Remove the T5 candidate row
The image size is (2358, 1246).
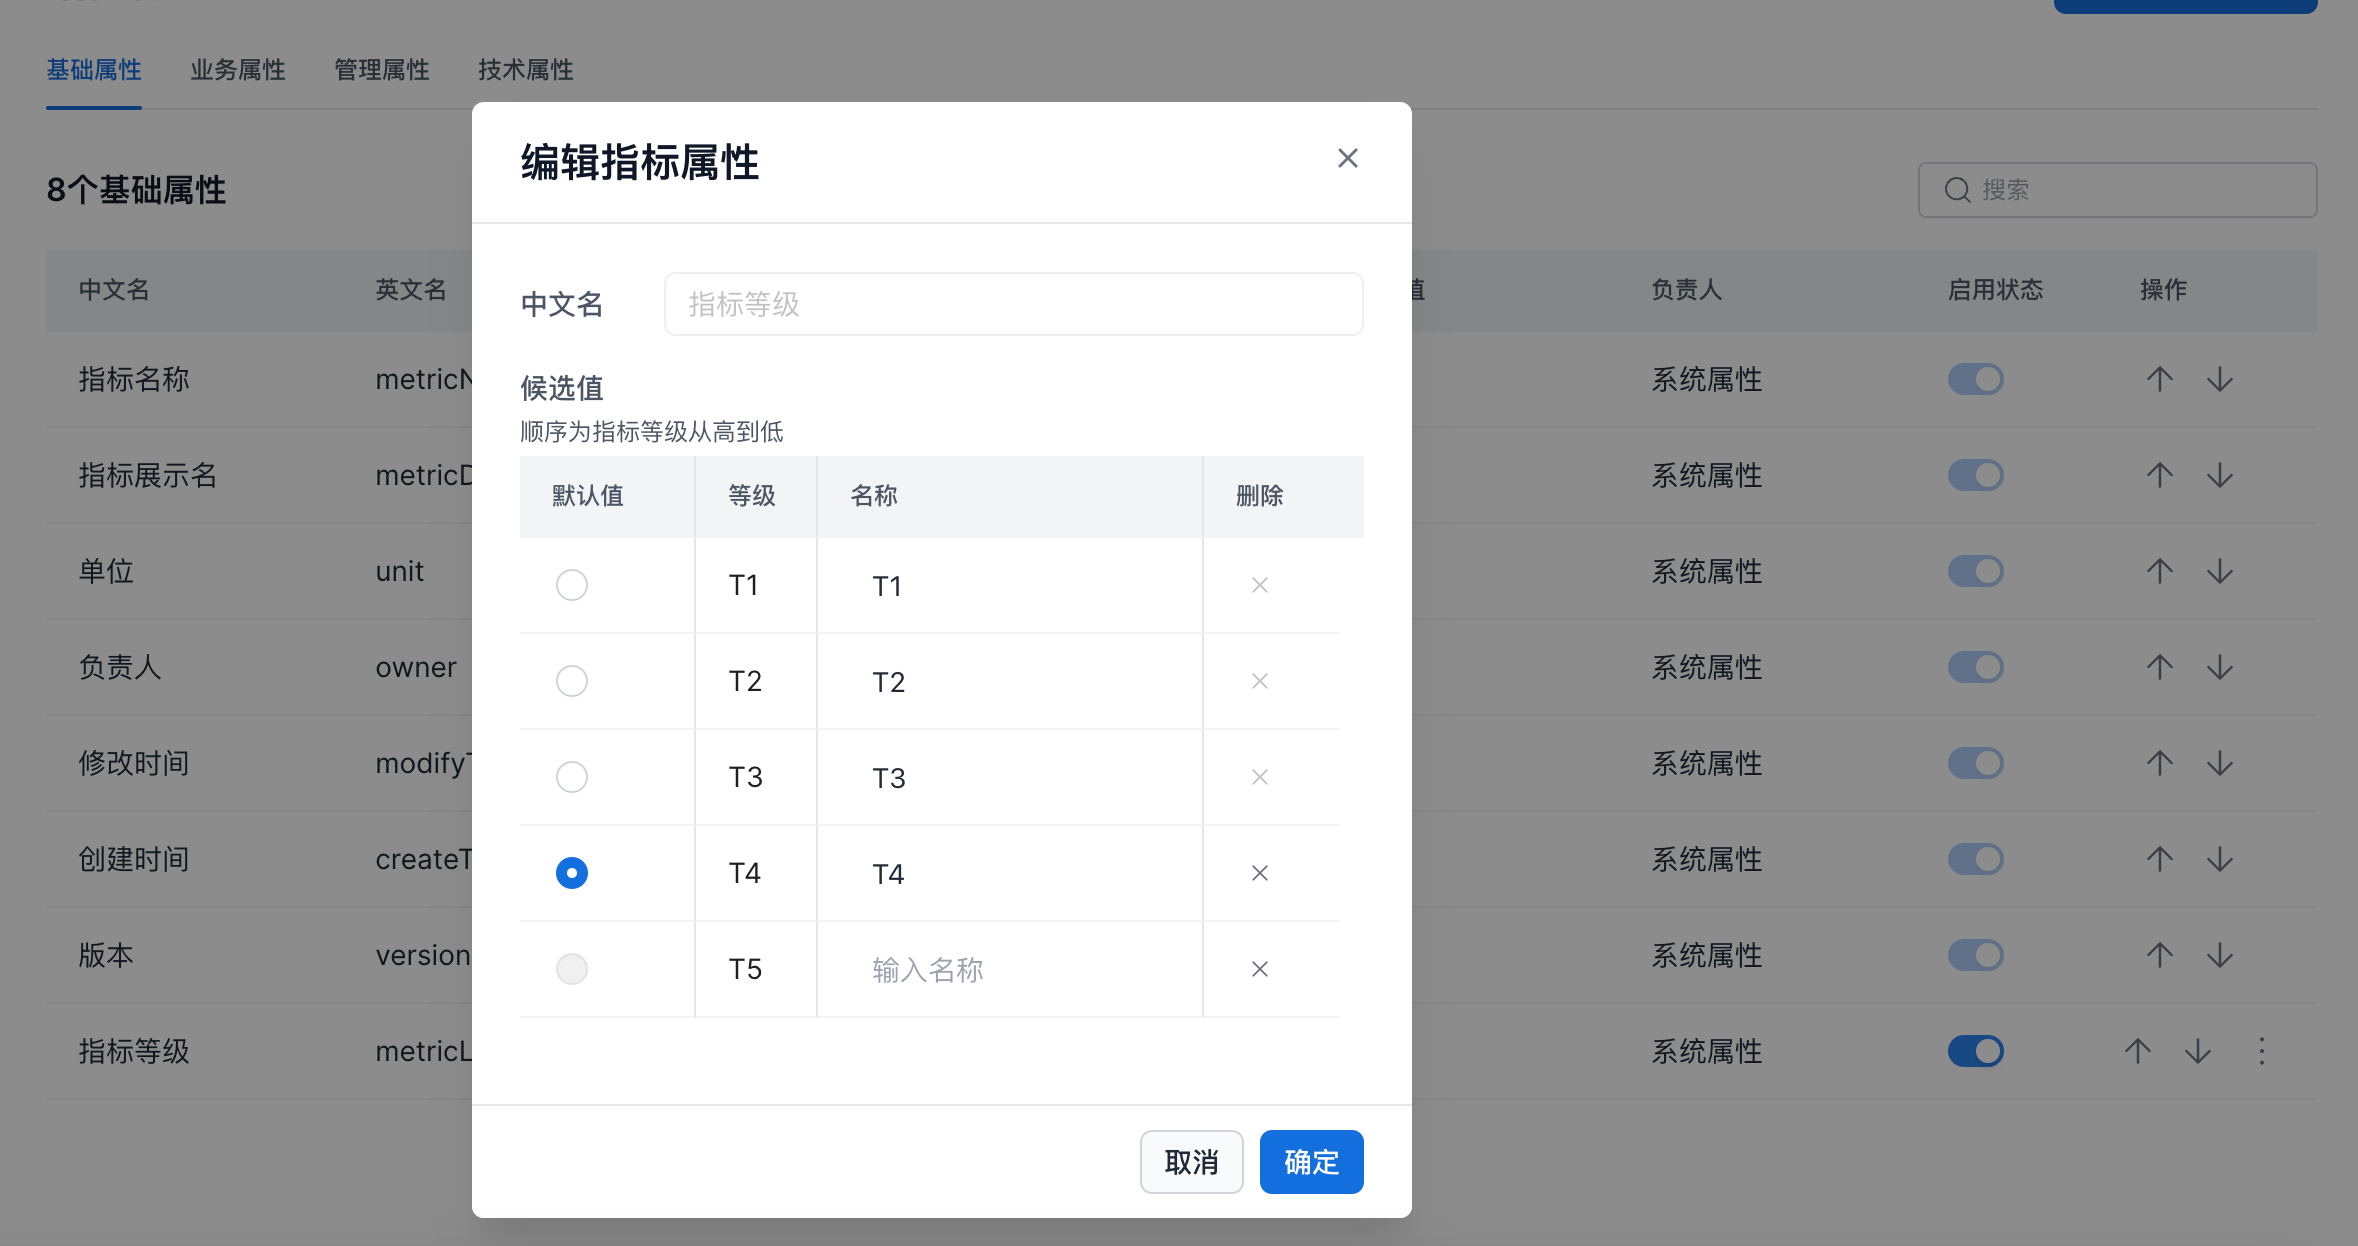point(1259,969)
